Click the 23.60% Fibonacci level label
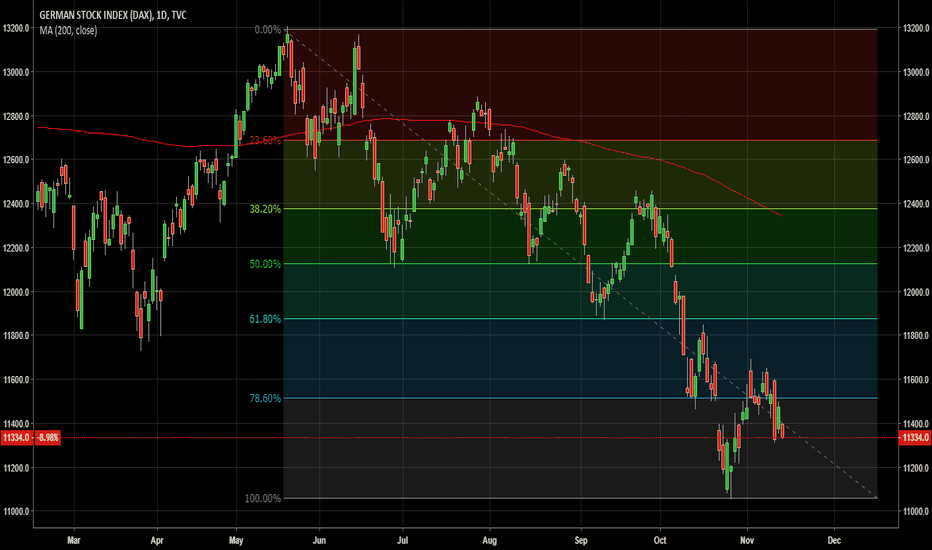Viewport: 932px width, 550px height. pyautogui.click(x=265, y=140)
